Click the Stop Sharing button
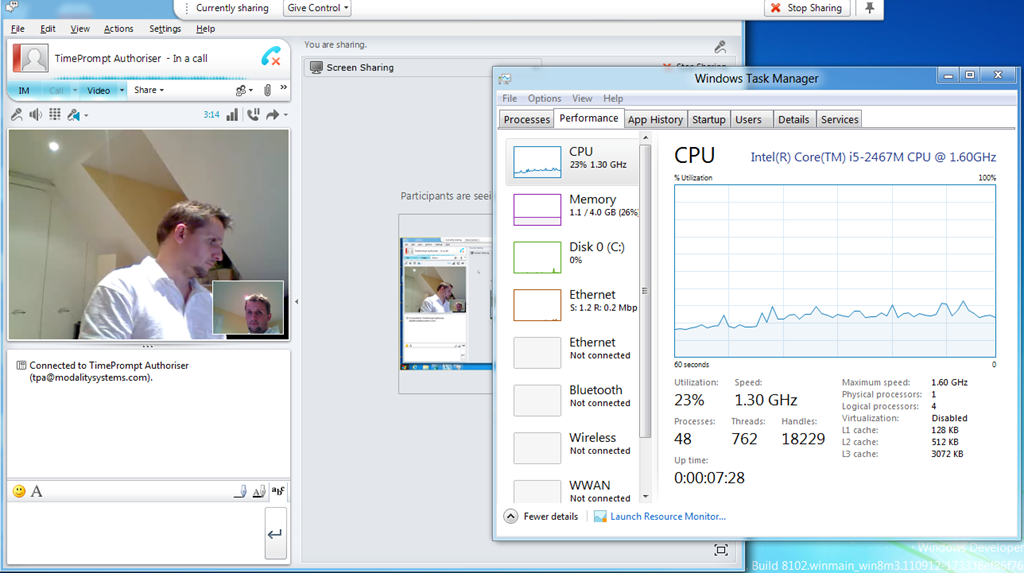 click(x=807, y=8)
